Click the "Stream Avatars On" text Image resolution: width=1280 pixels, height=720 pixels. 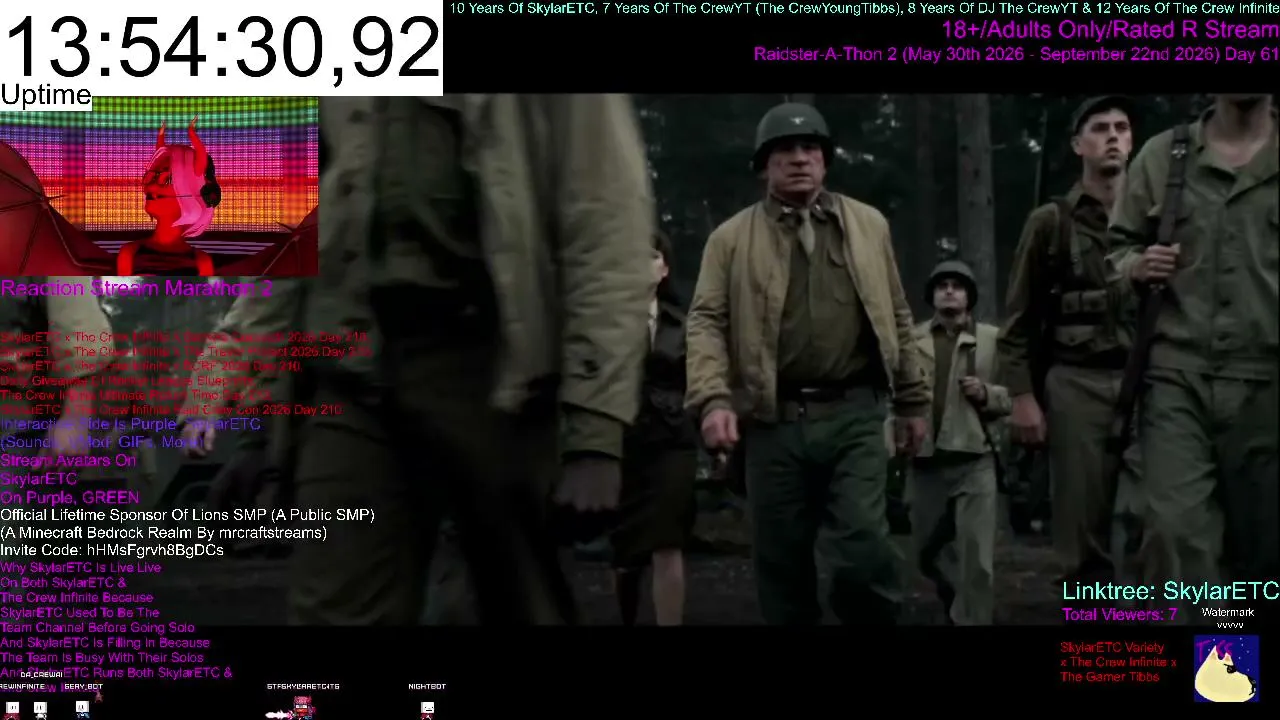pos(68,460)
